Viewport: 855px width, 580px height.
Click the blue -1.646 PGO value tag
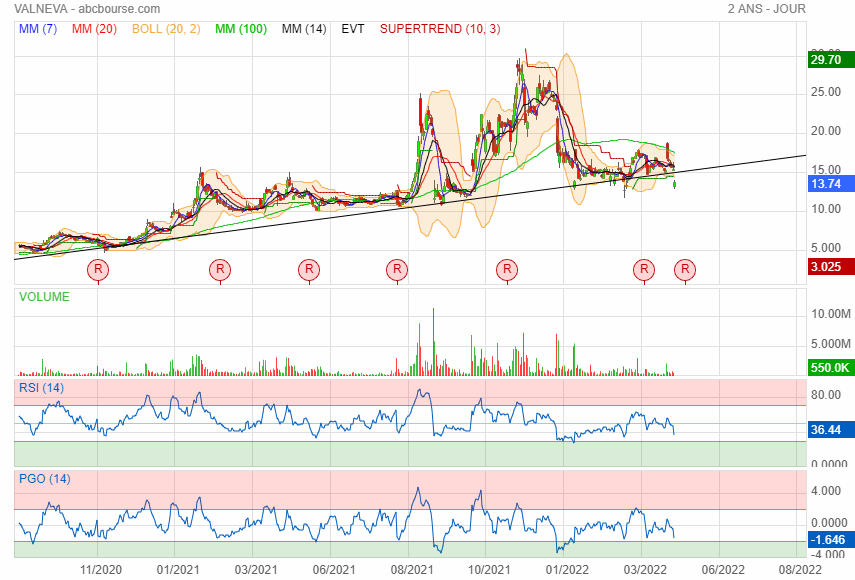[x=831, y=540]
